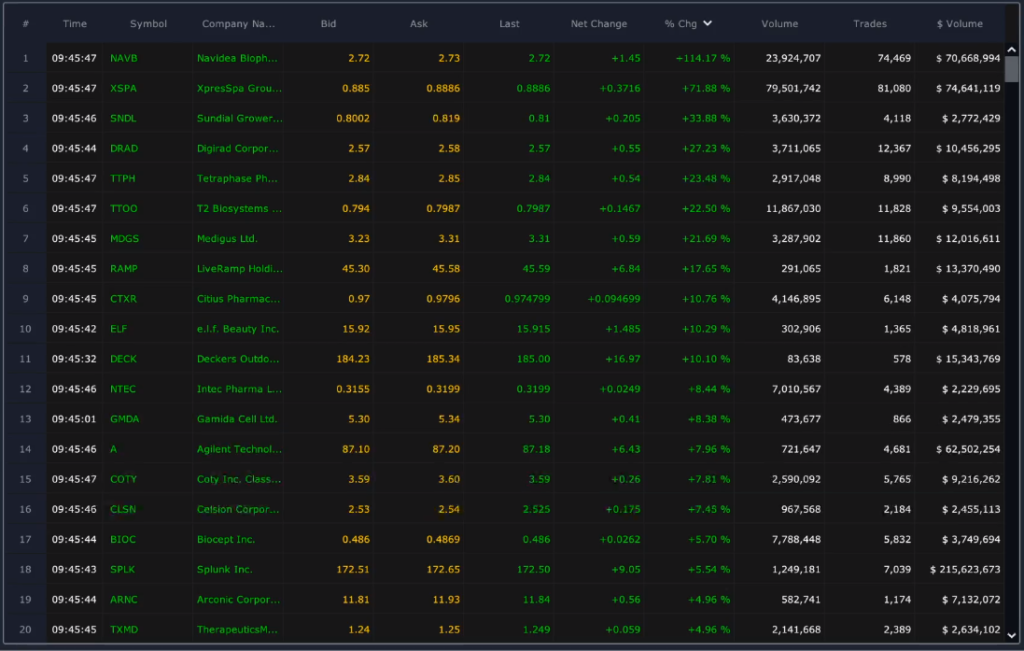This screenshot has height=651, width=1024.
Task: Click dollar volume $ 215,623,673
Action: 965,569
